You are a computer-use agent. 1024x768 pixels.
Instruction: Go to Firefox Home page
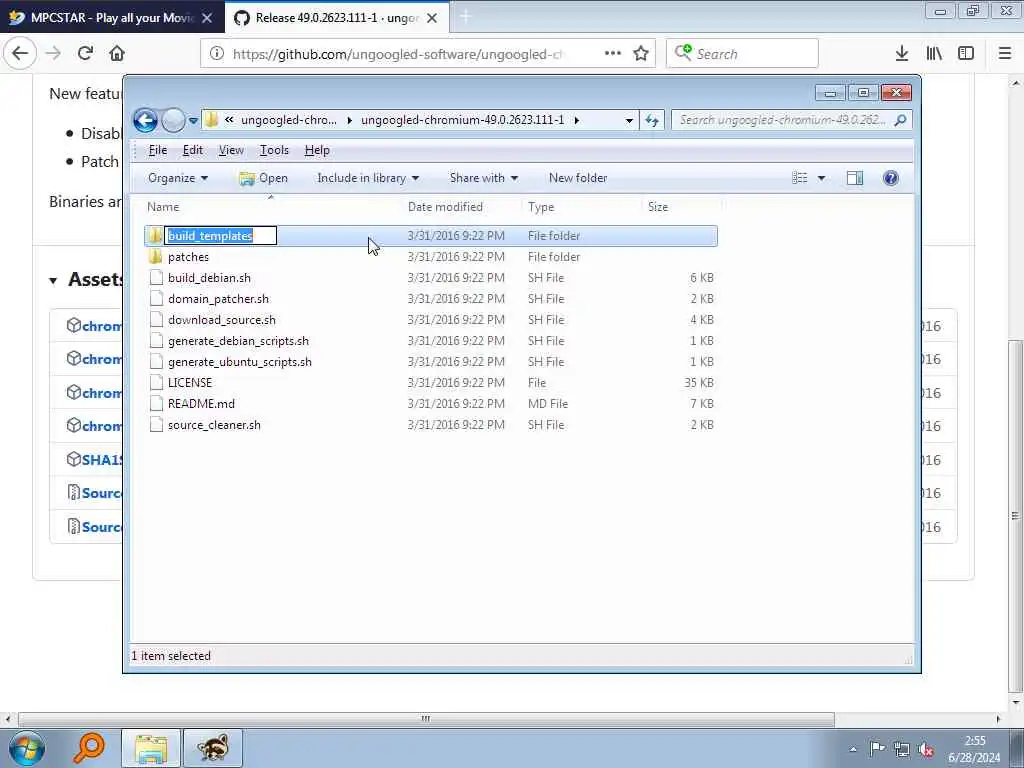pyautogui.click(x=117, y=54)
